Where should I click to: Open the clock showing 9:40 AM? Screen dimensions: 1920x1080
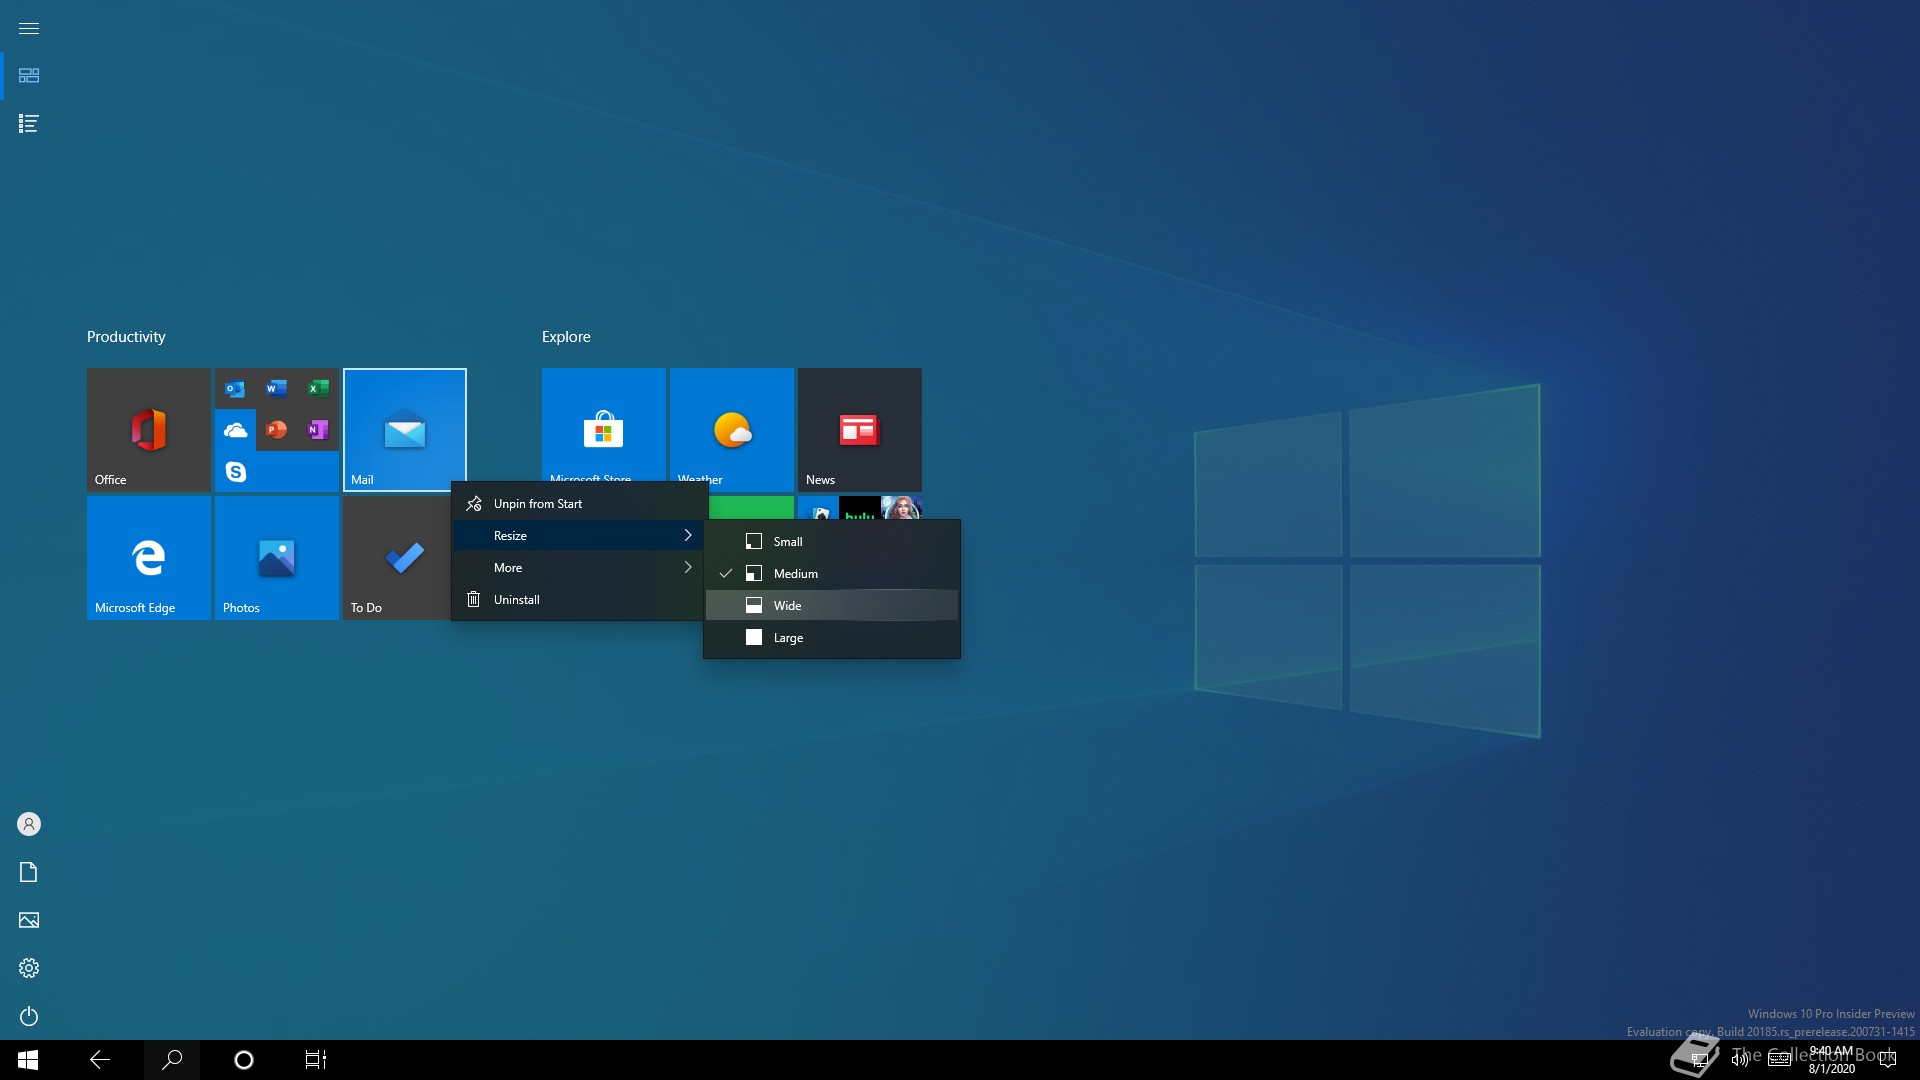tap(1831, 1060)
